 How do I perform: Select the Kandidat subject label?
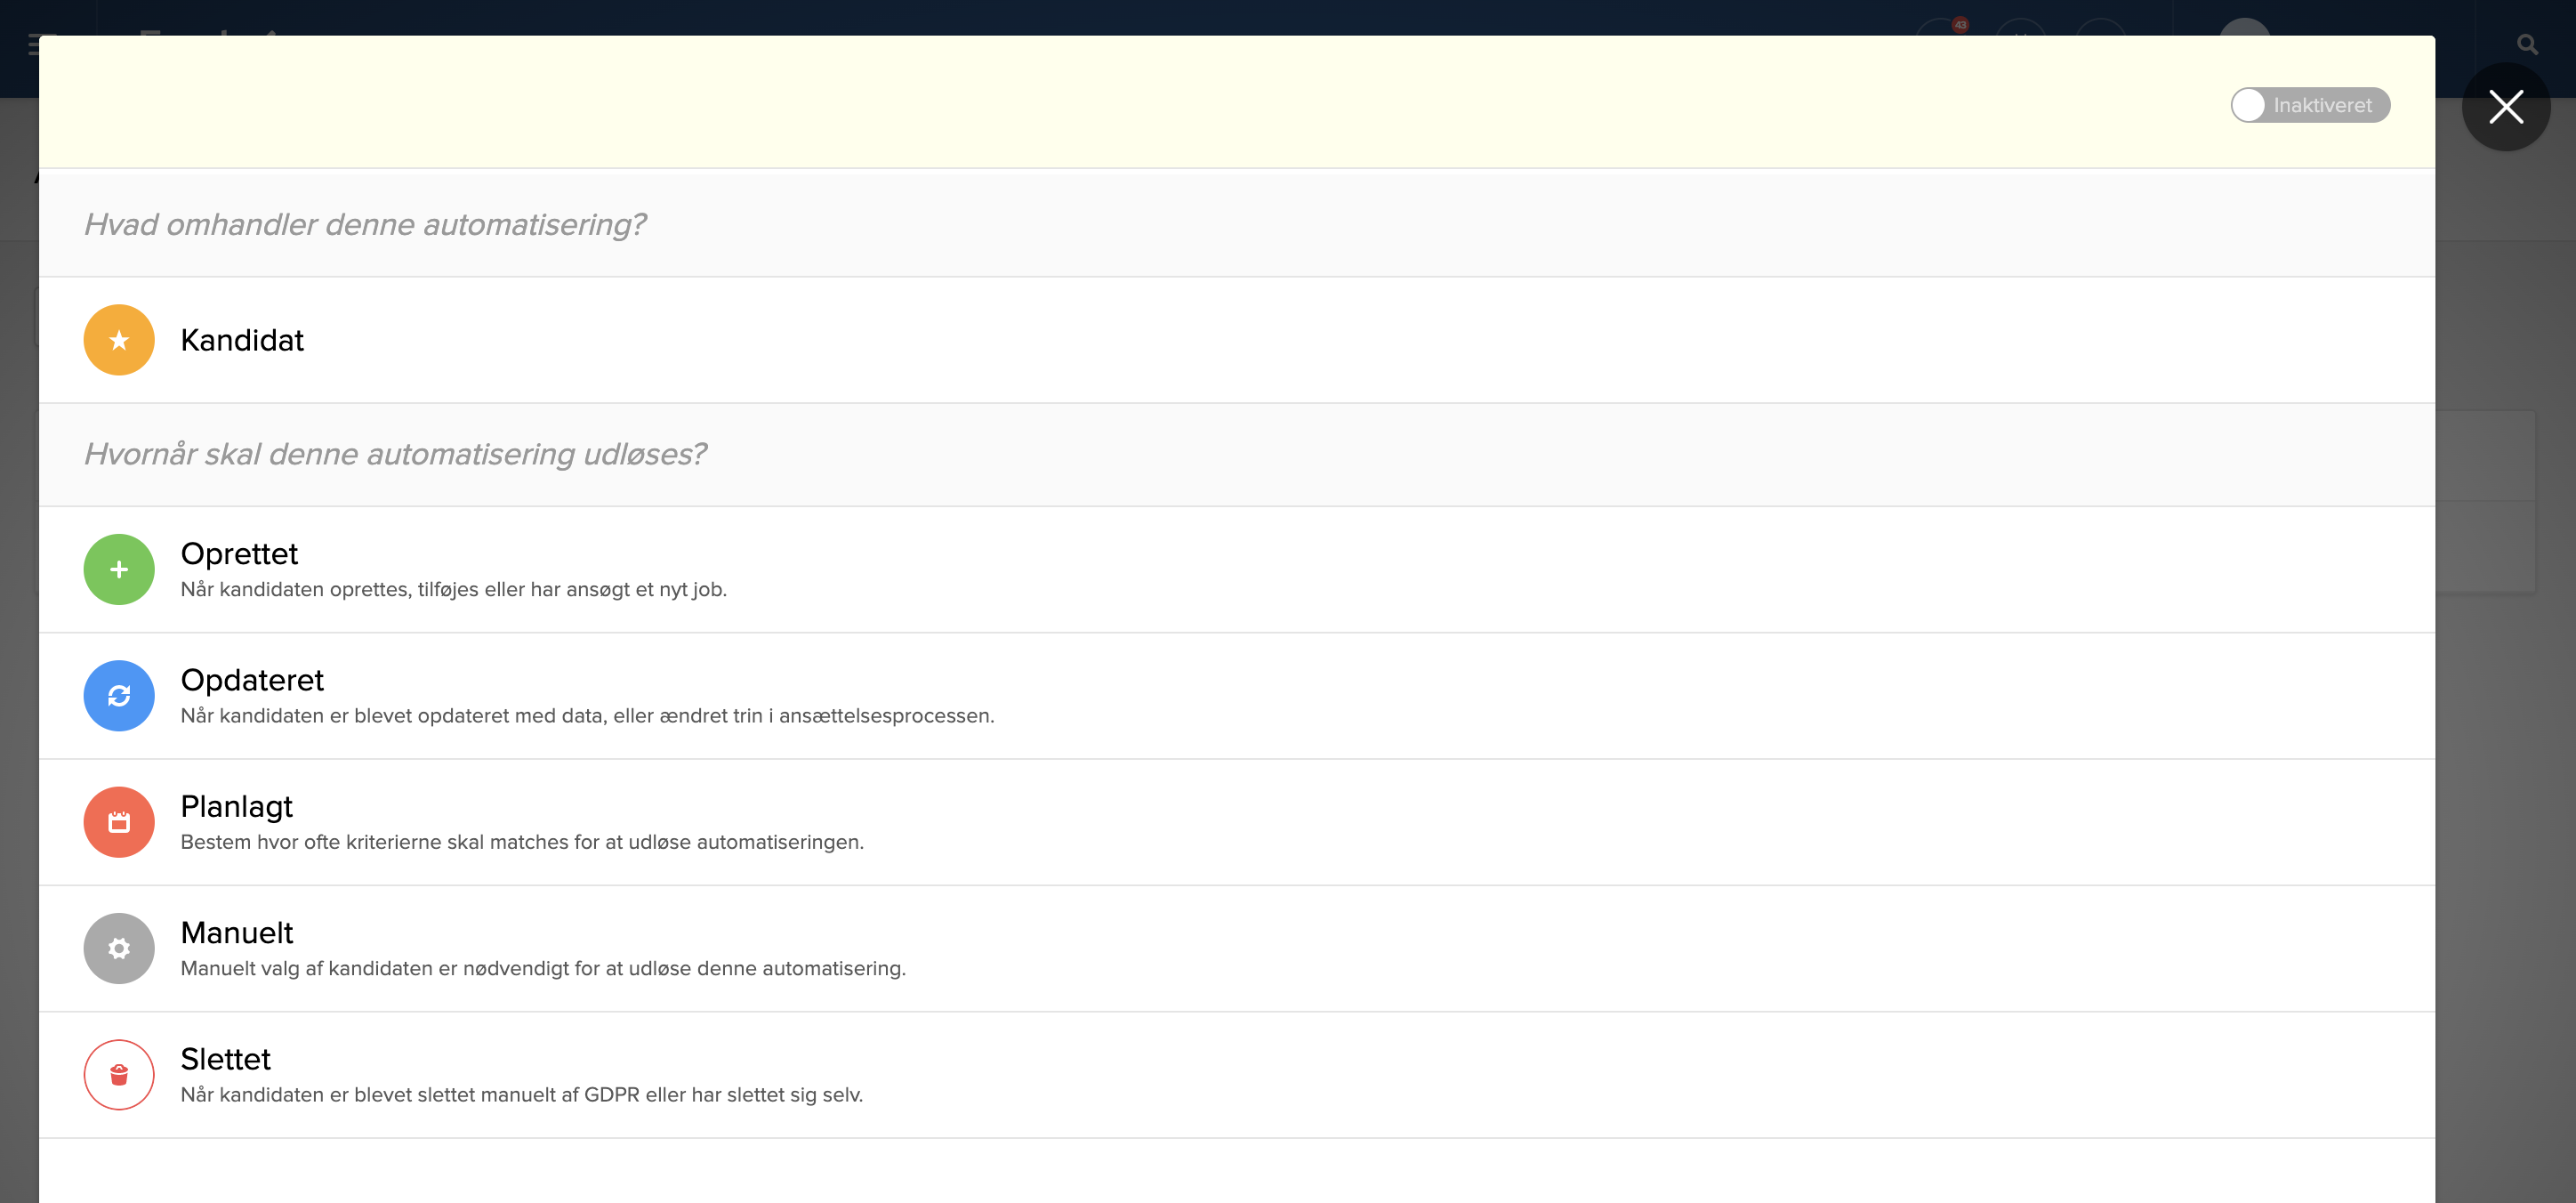point(242,340)
